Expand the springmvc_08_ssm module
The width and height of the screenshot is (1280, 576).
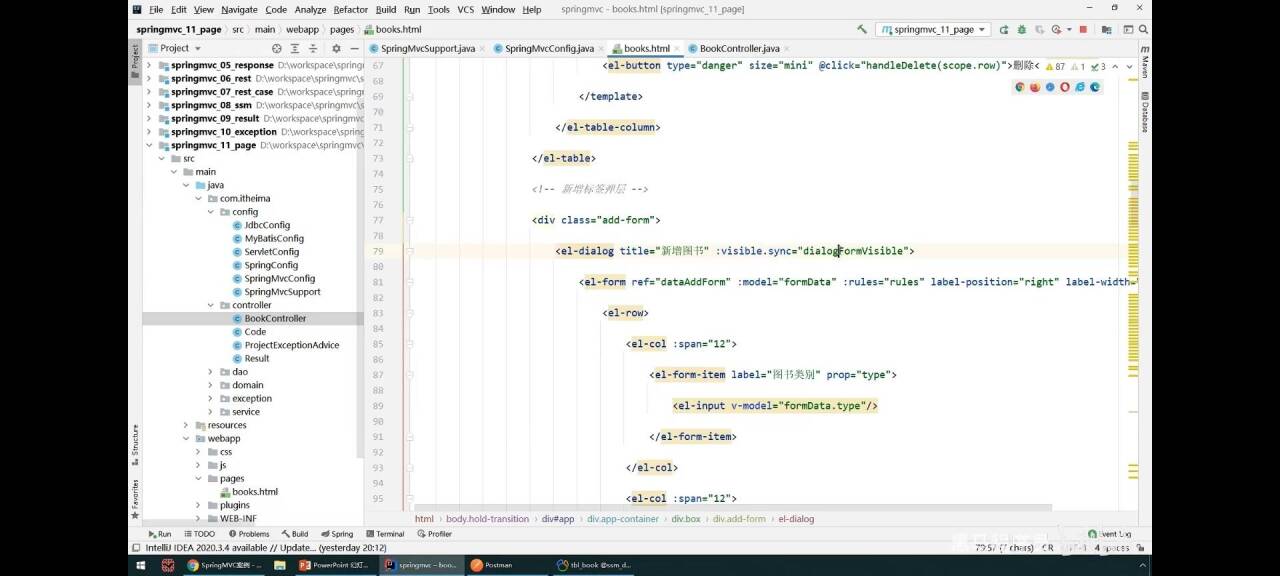point(149,105)
